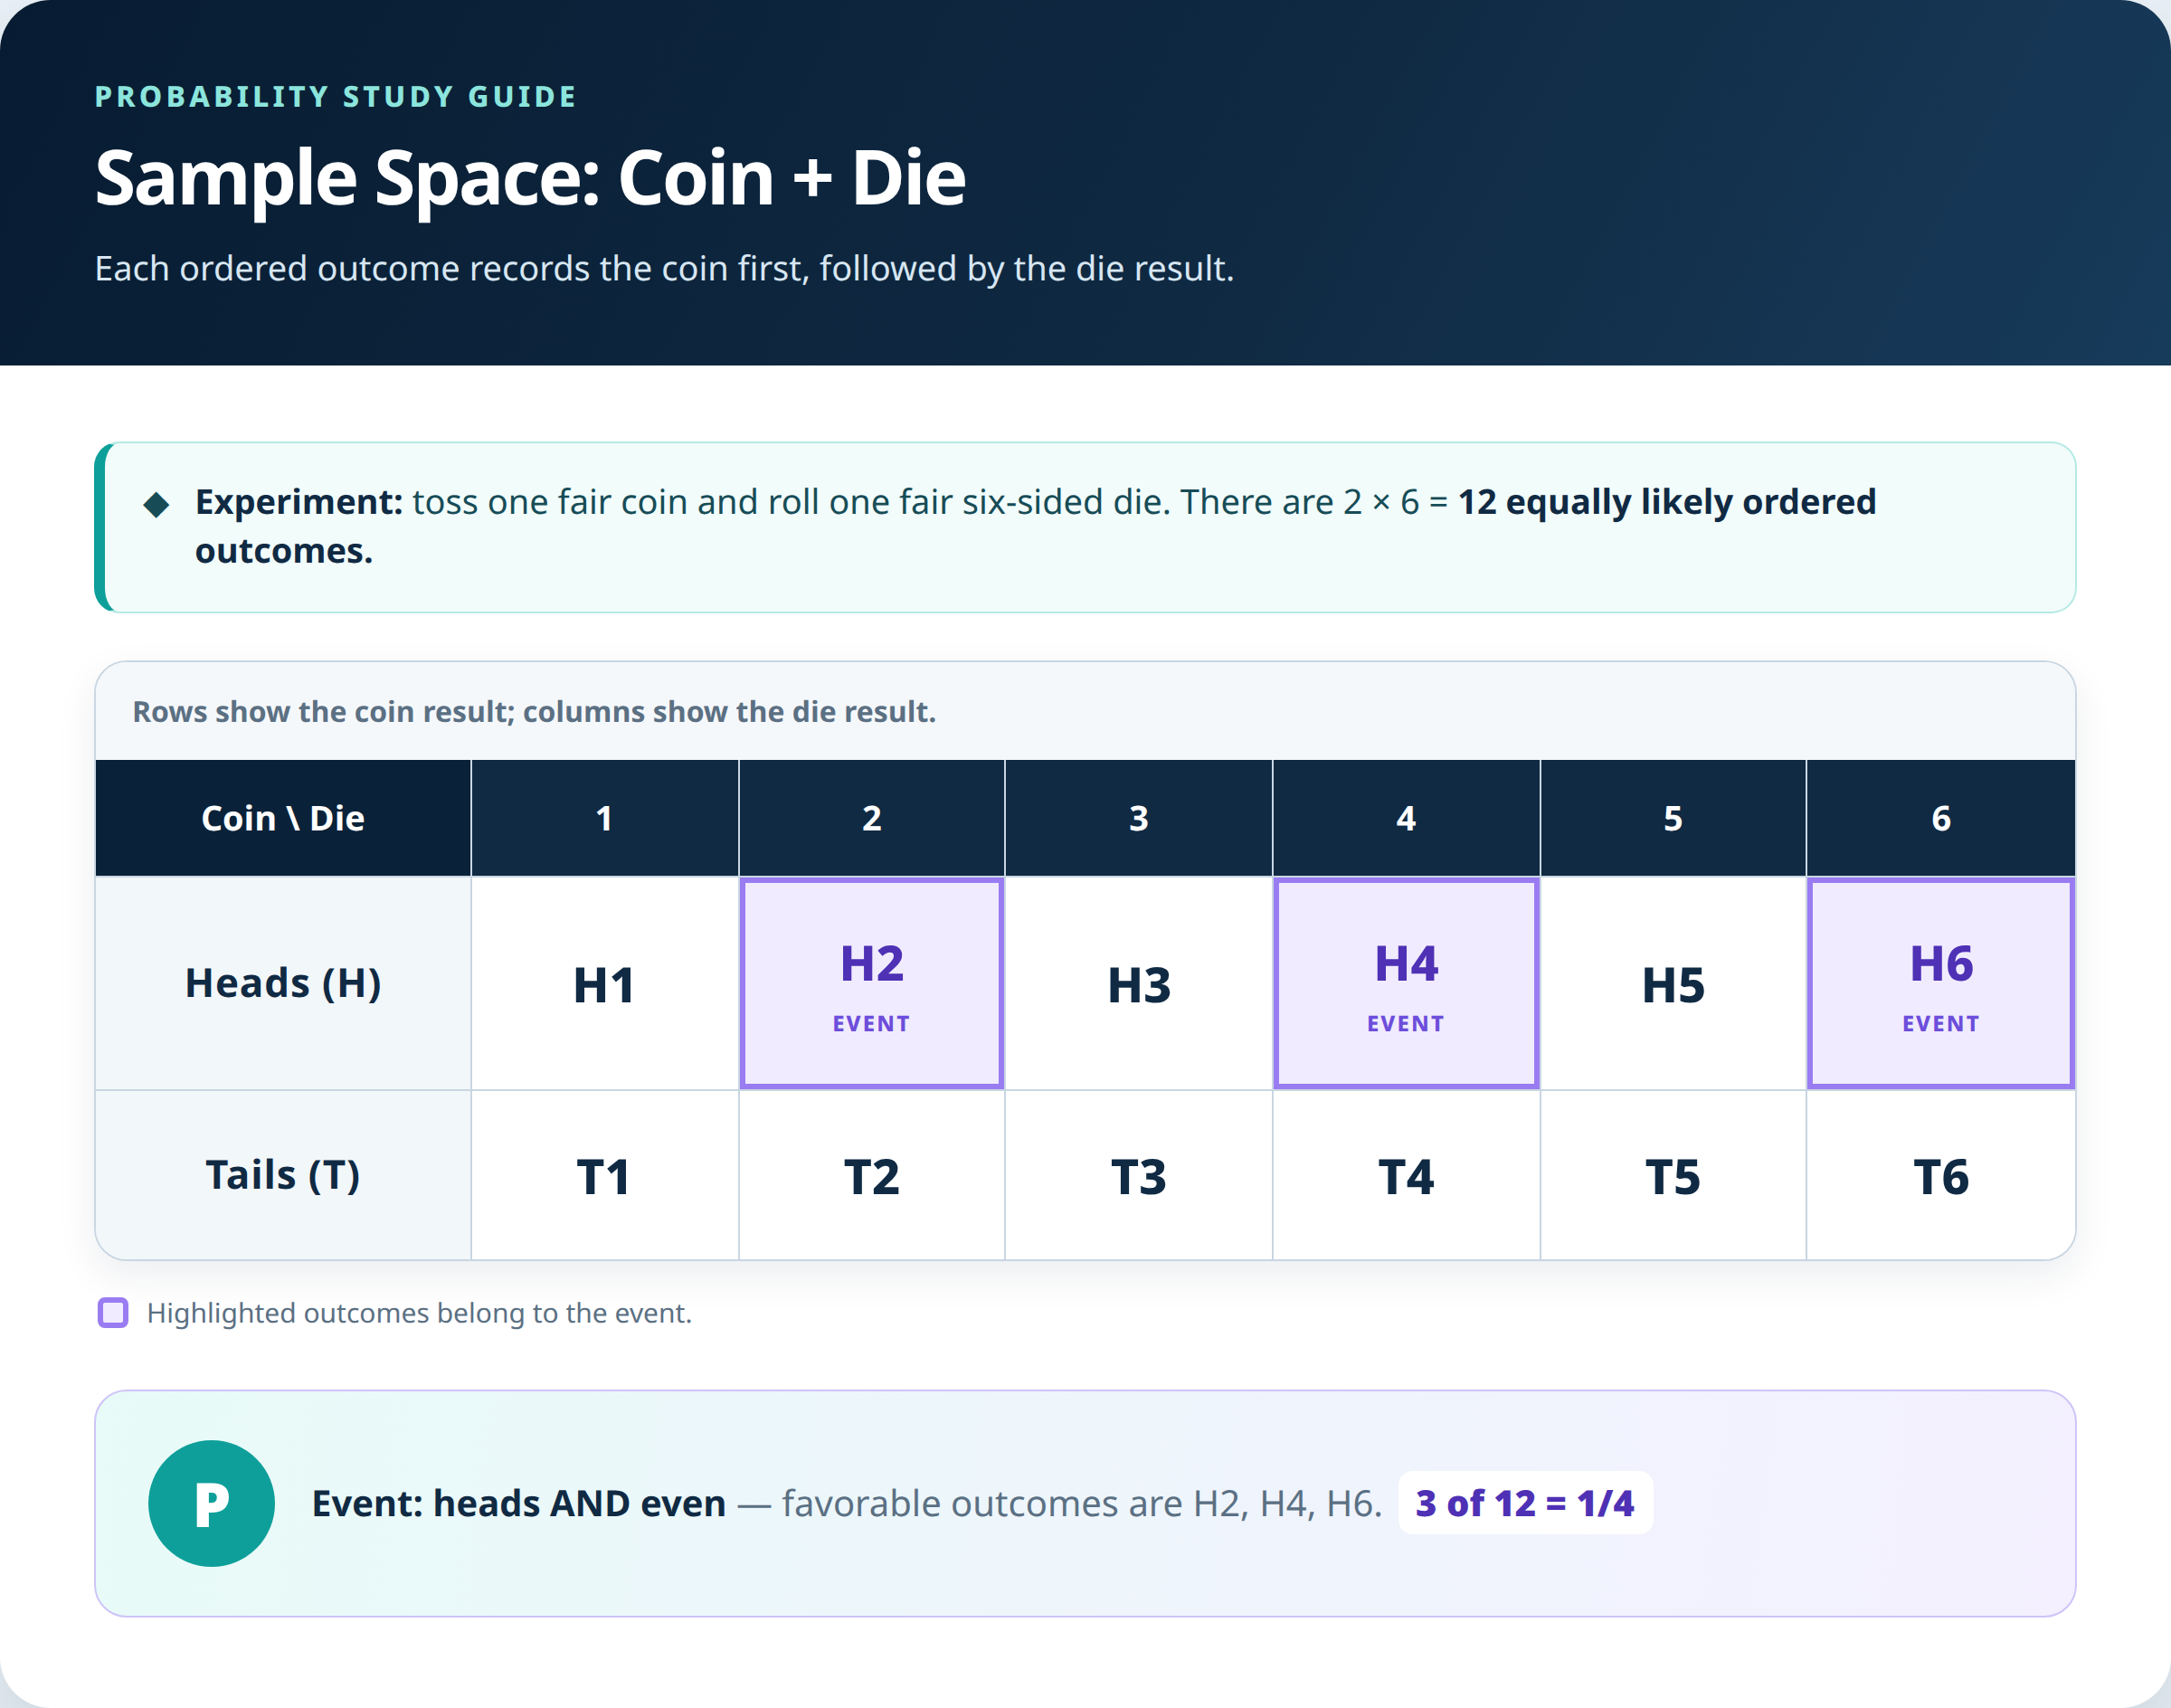Click the 'Sample Space: Coin + Die' title

530,178
